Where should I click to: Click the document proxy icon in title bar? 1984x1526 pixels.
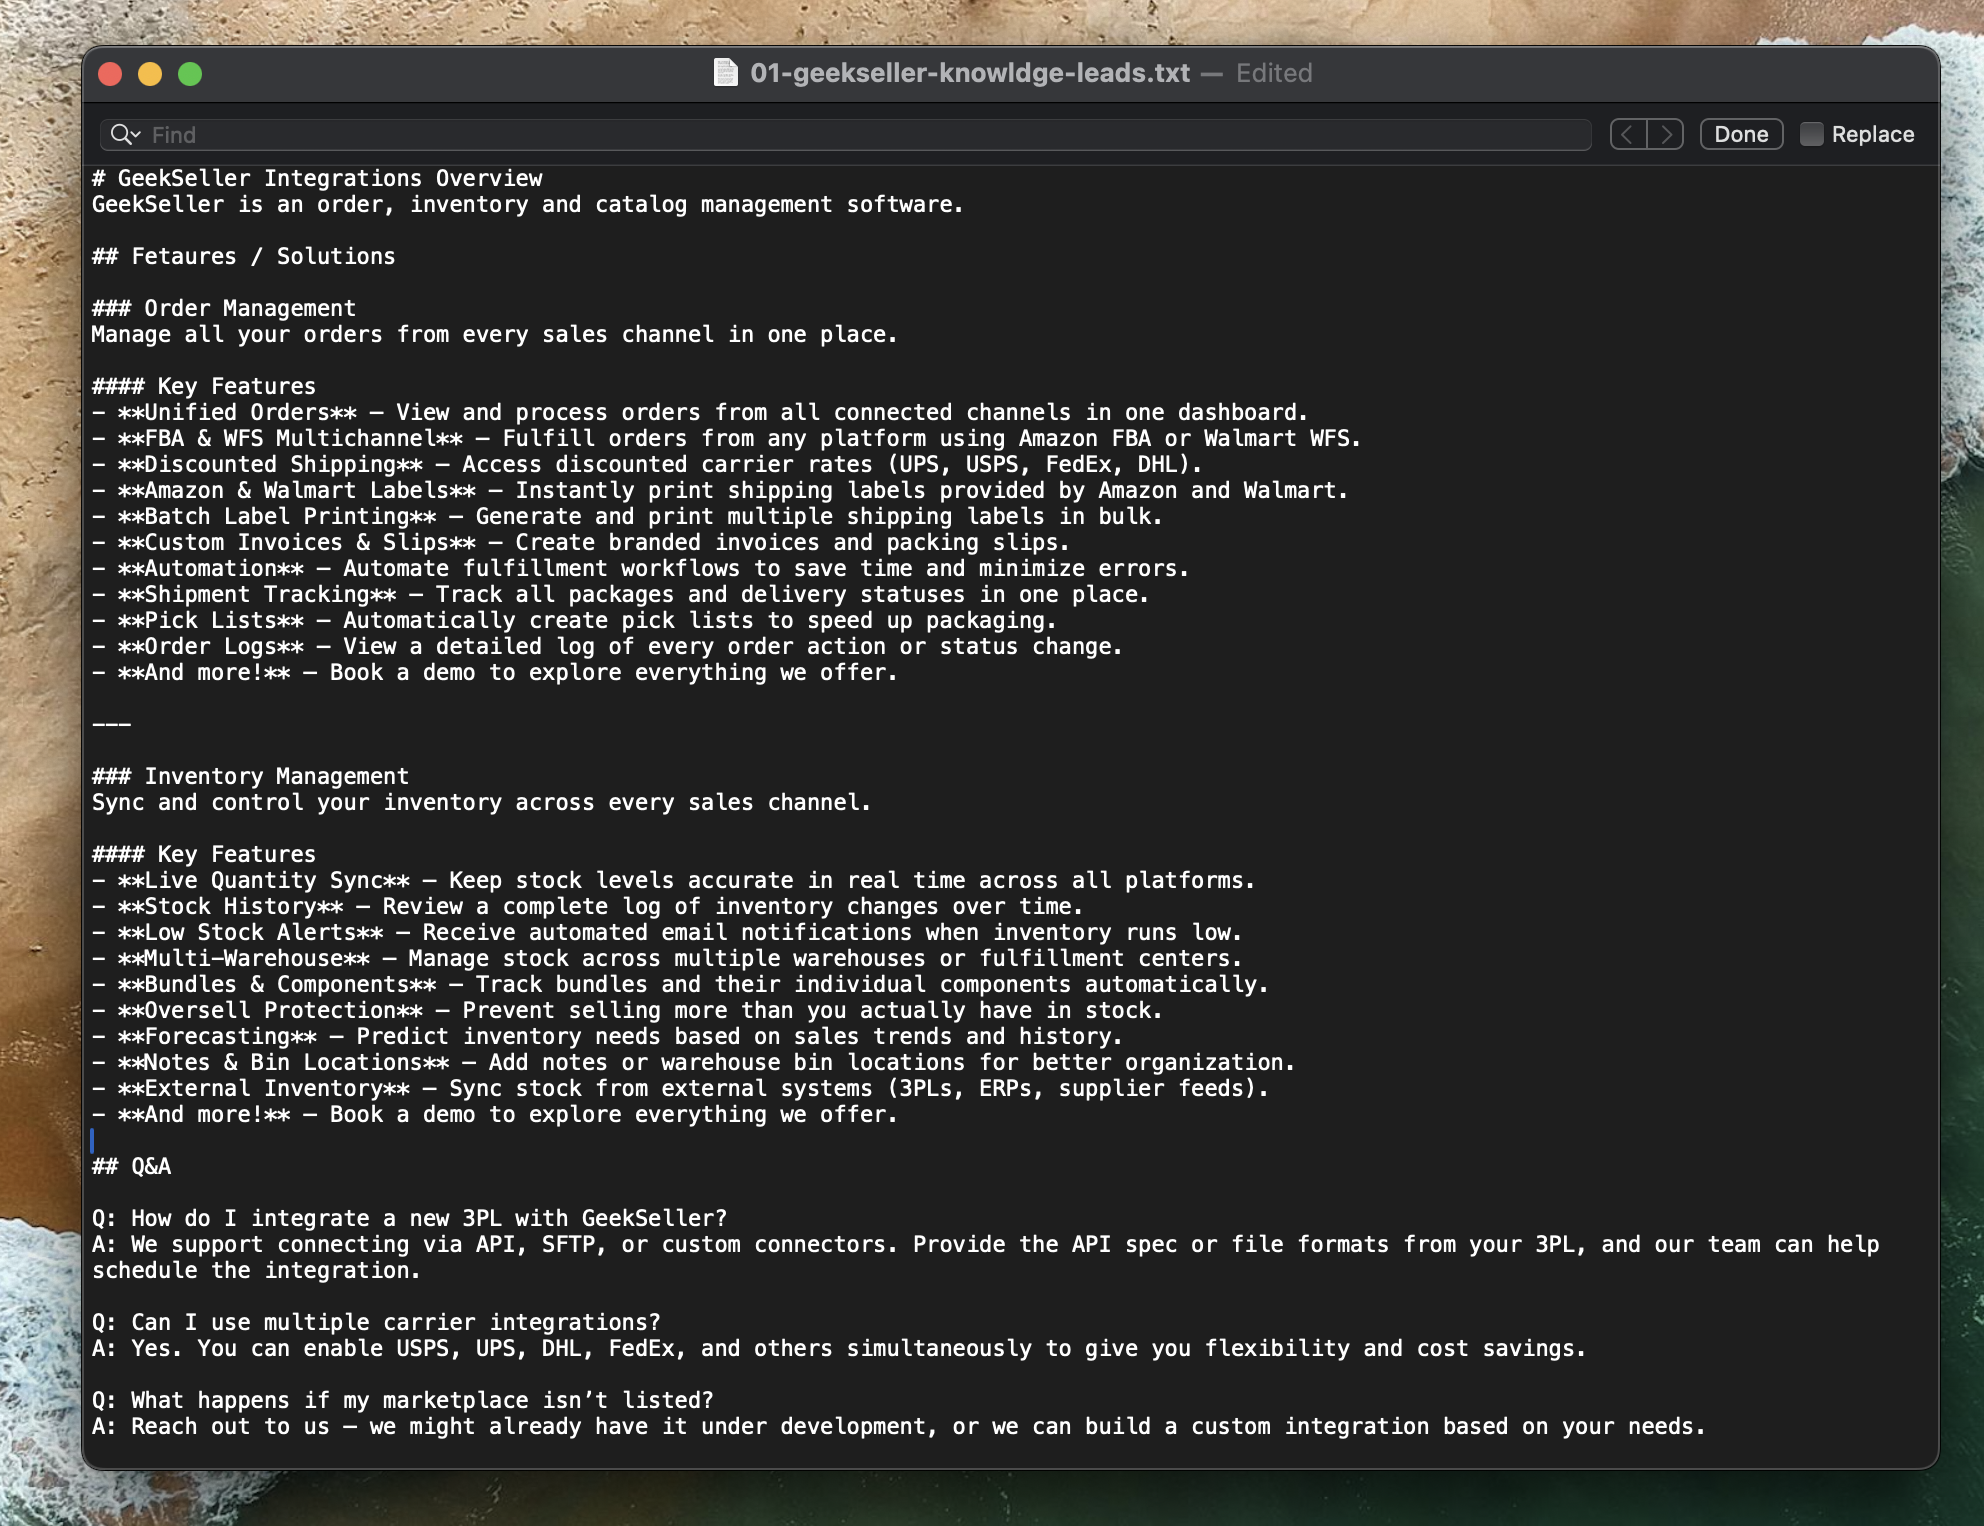(725, 73)
